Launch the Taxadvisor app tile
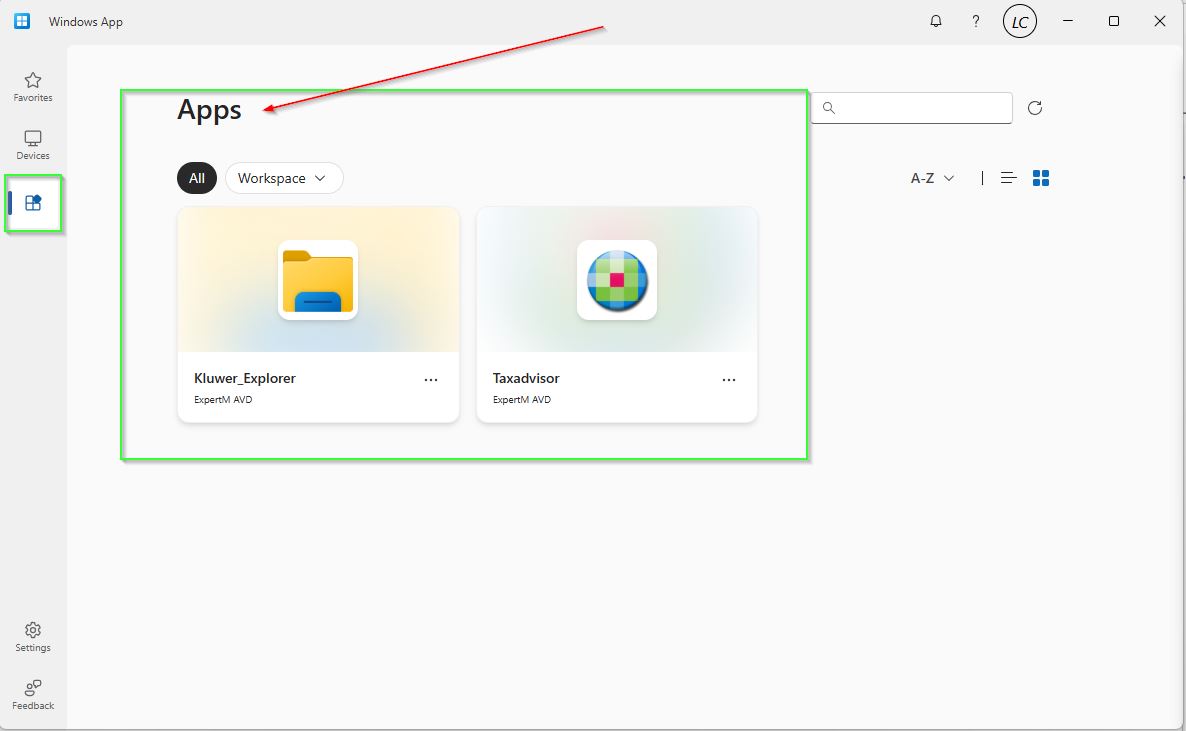Viewport: 1186px width, 731px height. click(617, 281)
